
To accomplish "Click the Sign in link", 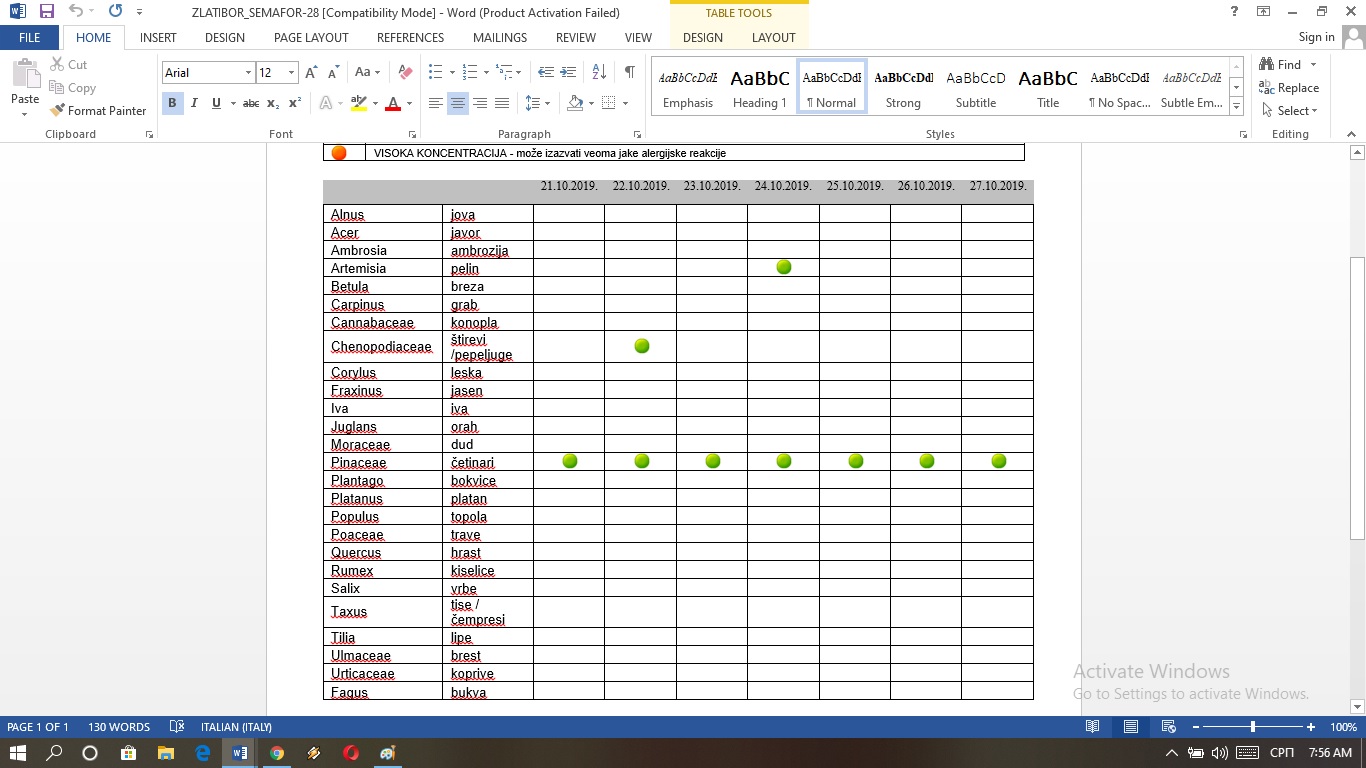I will [x=1316, y=37].
